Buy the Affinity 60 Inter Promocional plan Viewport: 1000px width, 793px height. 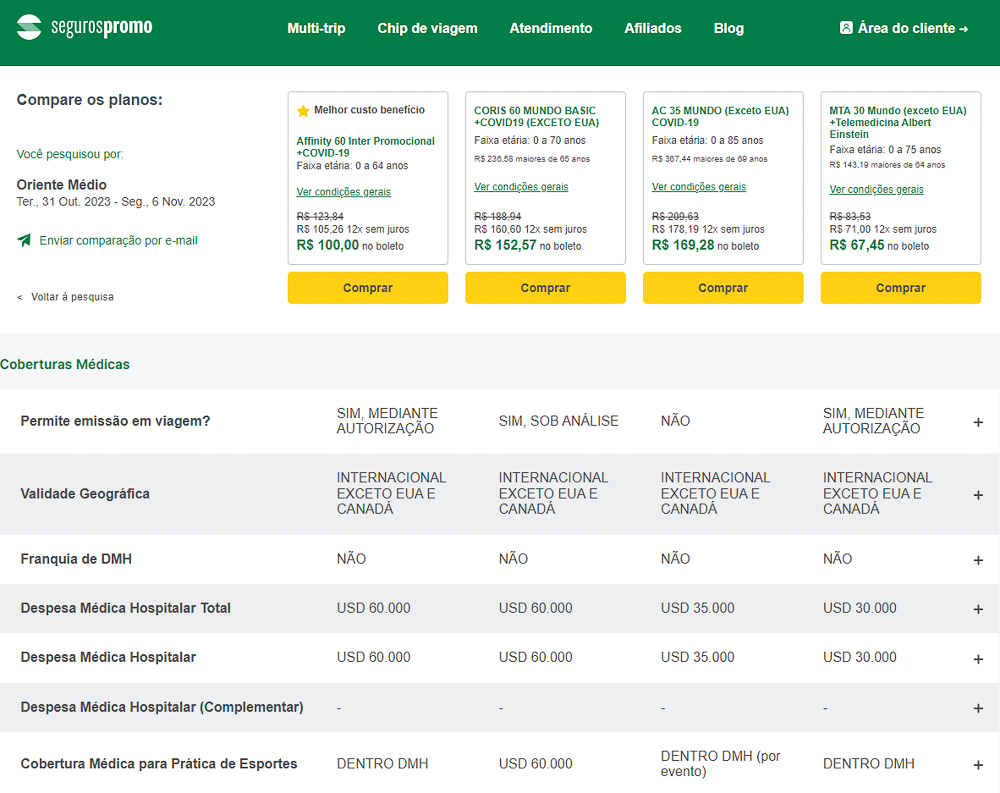point(368,288)
